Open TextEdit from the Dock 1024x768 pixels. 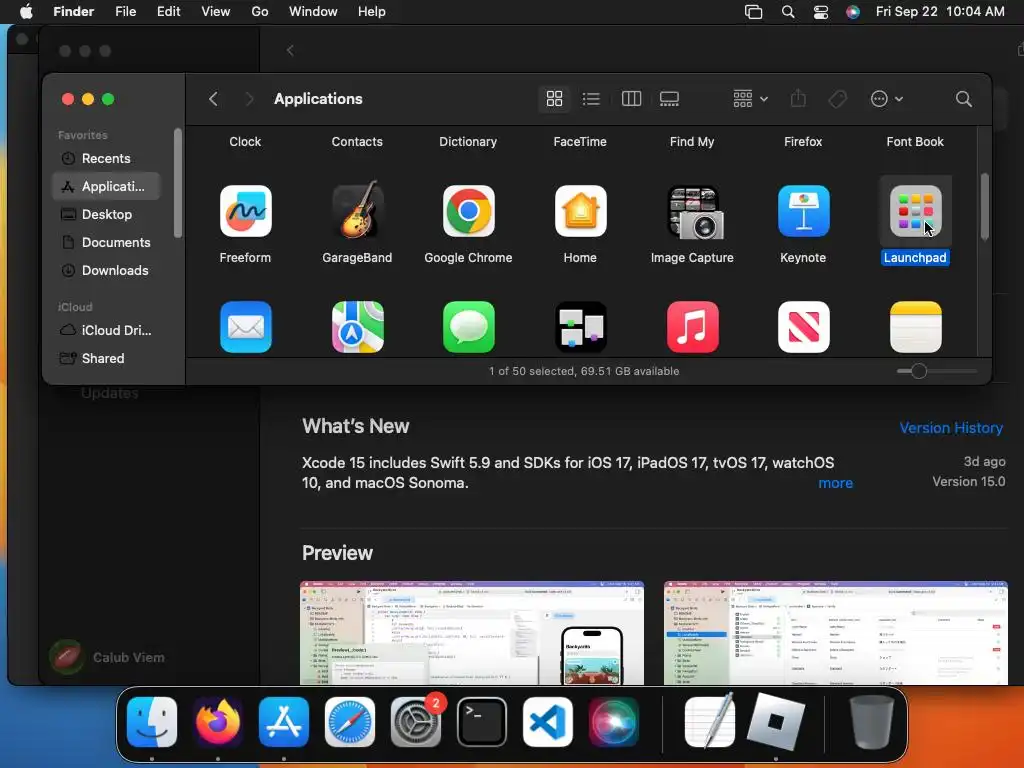pos(710,721)
